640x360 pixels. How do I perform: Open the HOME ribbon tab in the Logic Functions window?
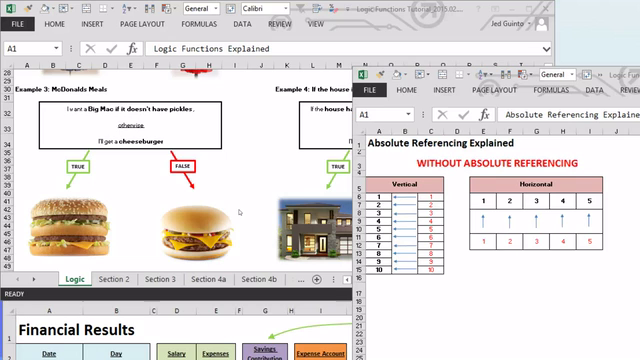pyautogui.click(x=54, y=24)
